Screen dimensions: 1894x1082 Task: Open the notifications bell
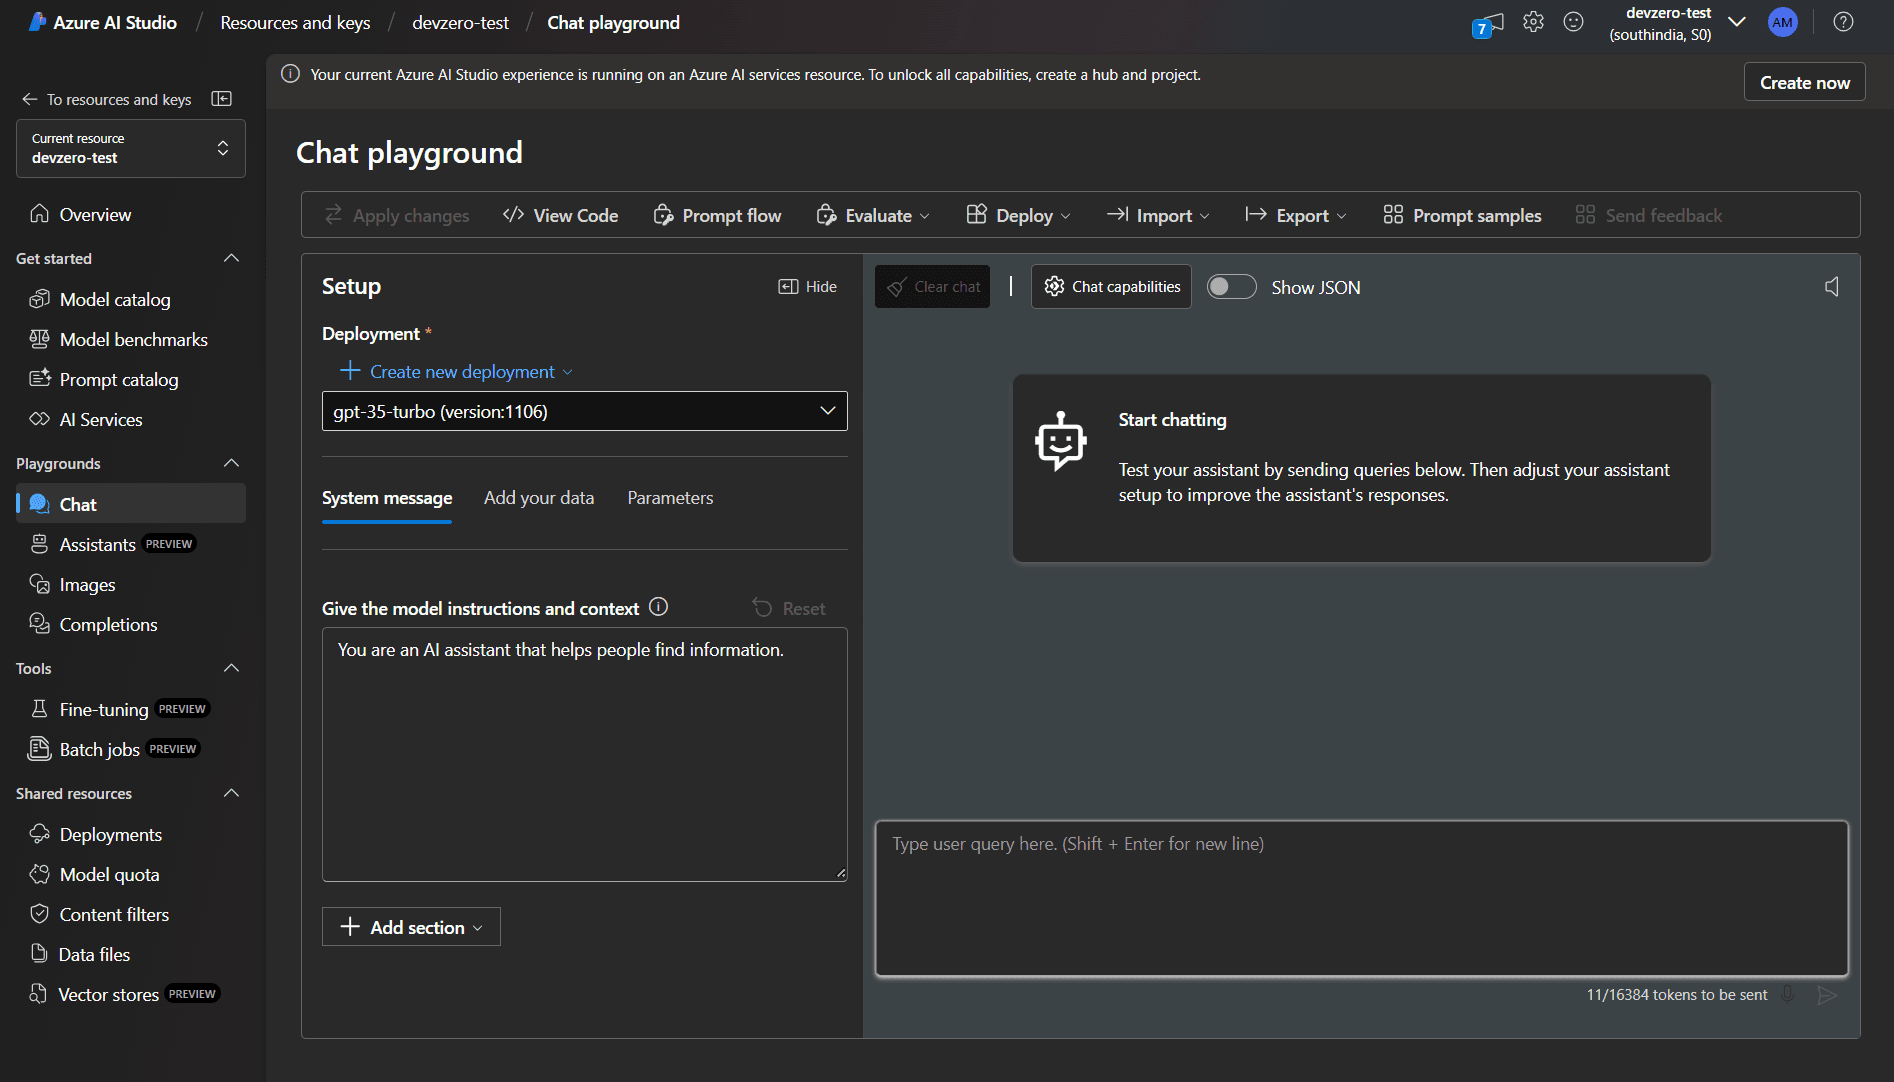click(1488, 22)
